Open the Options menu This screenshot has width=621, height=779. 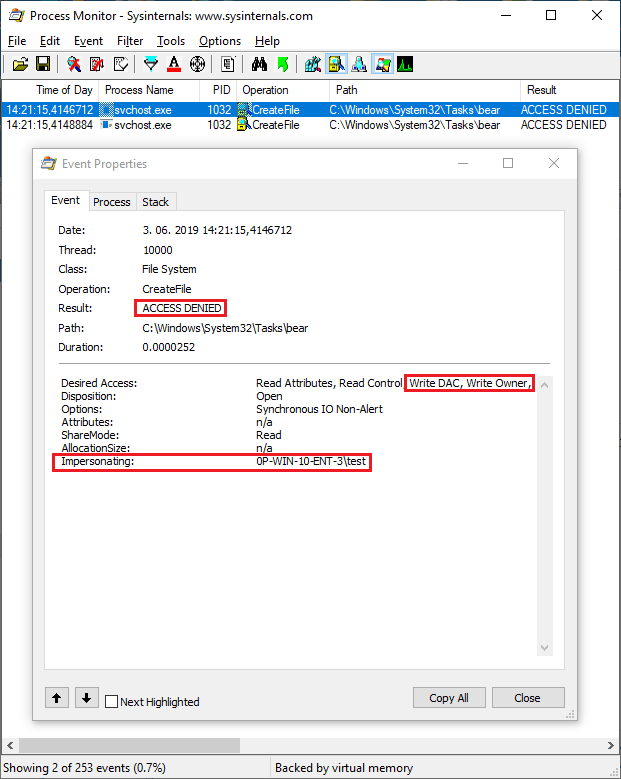tap(220, 41)
